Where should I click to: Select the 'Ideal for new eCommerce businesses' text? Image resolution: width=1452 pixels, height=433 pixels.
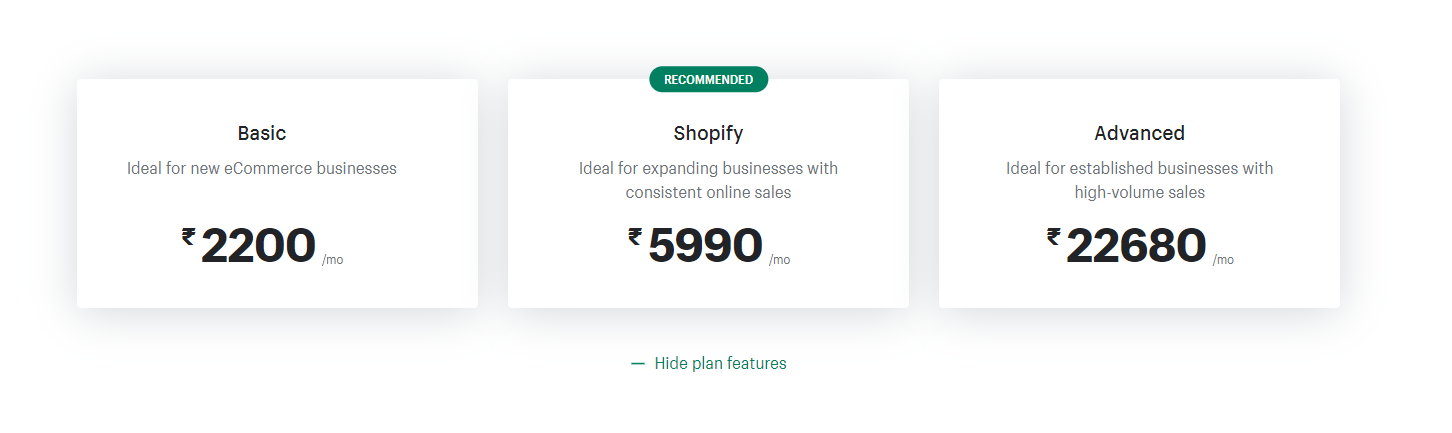[x=262, y=168]
